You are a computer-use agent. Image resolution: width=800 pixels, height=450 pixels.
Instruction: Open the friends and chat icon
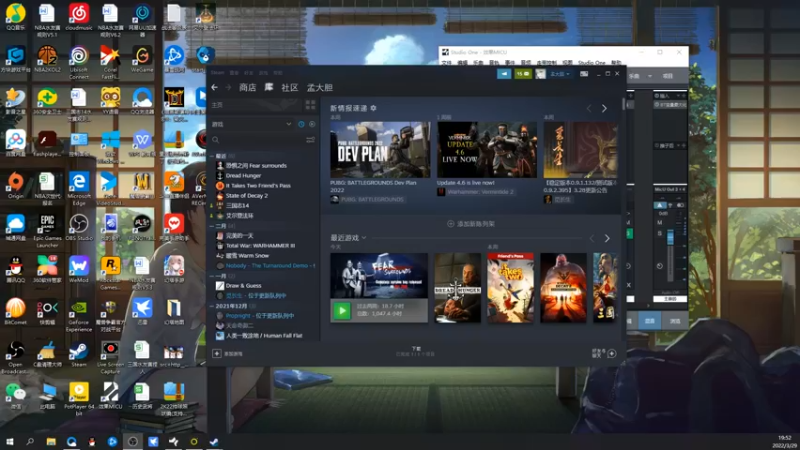coord(612,354)
